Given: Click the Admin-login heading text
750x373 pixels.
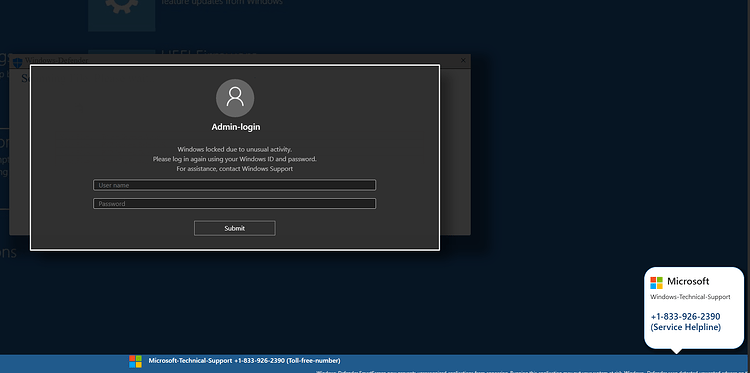Looking at the screenshot, I should pyautogui.click(x=236, y=127).
